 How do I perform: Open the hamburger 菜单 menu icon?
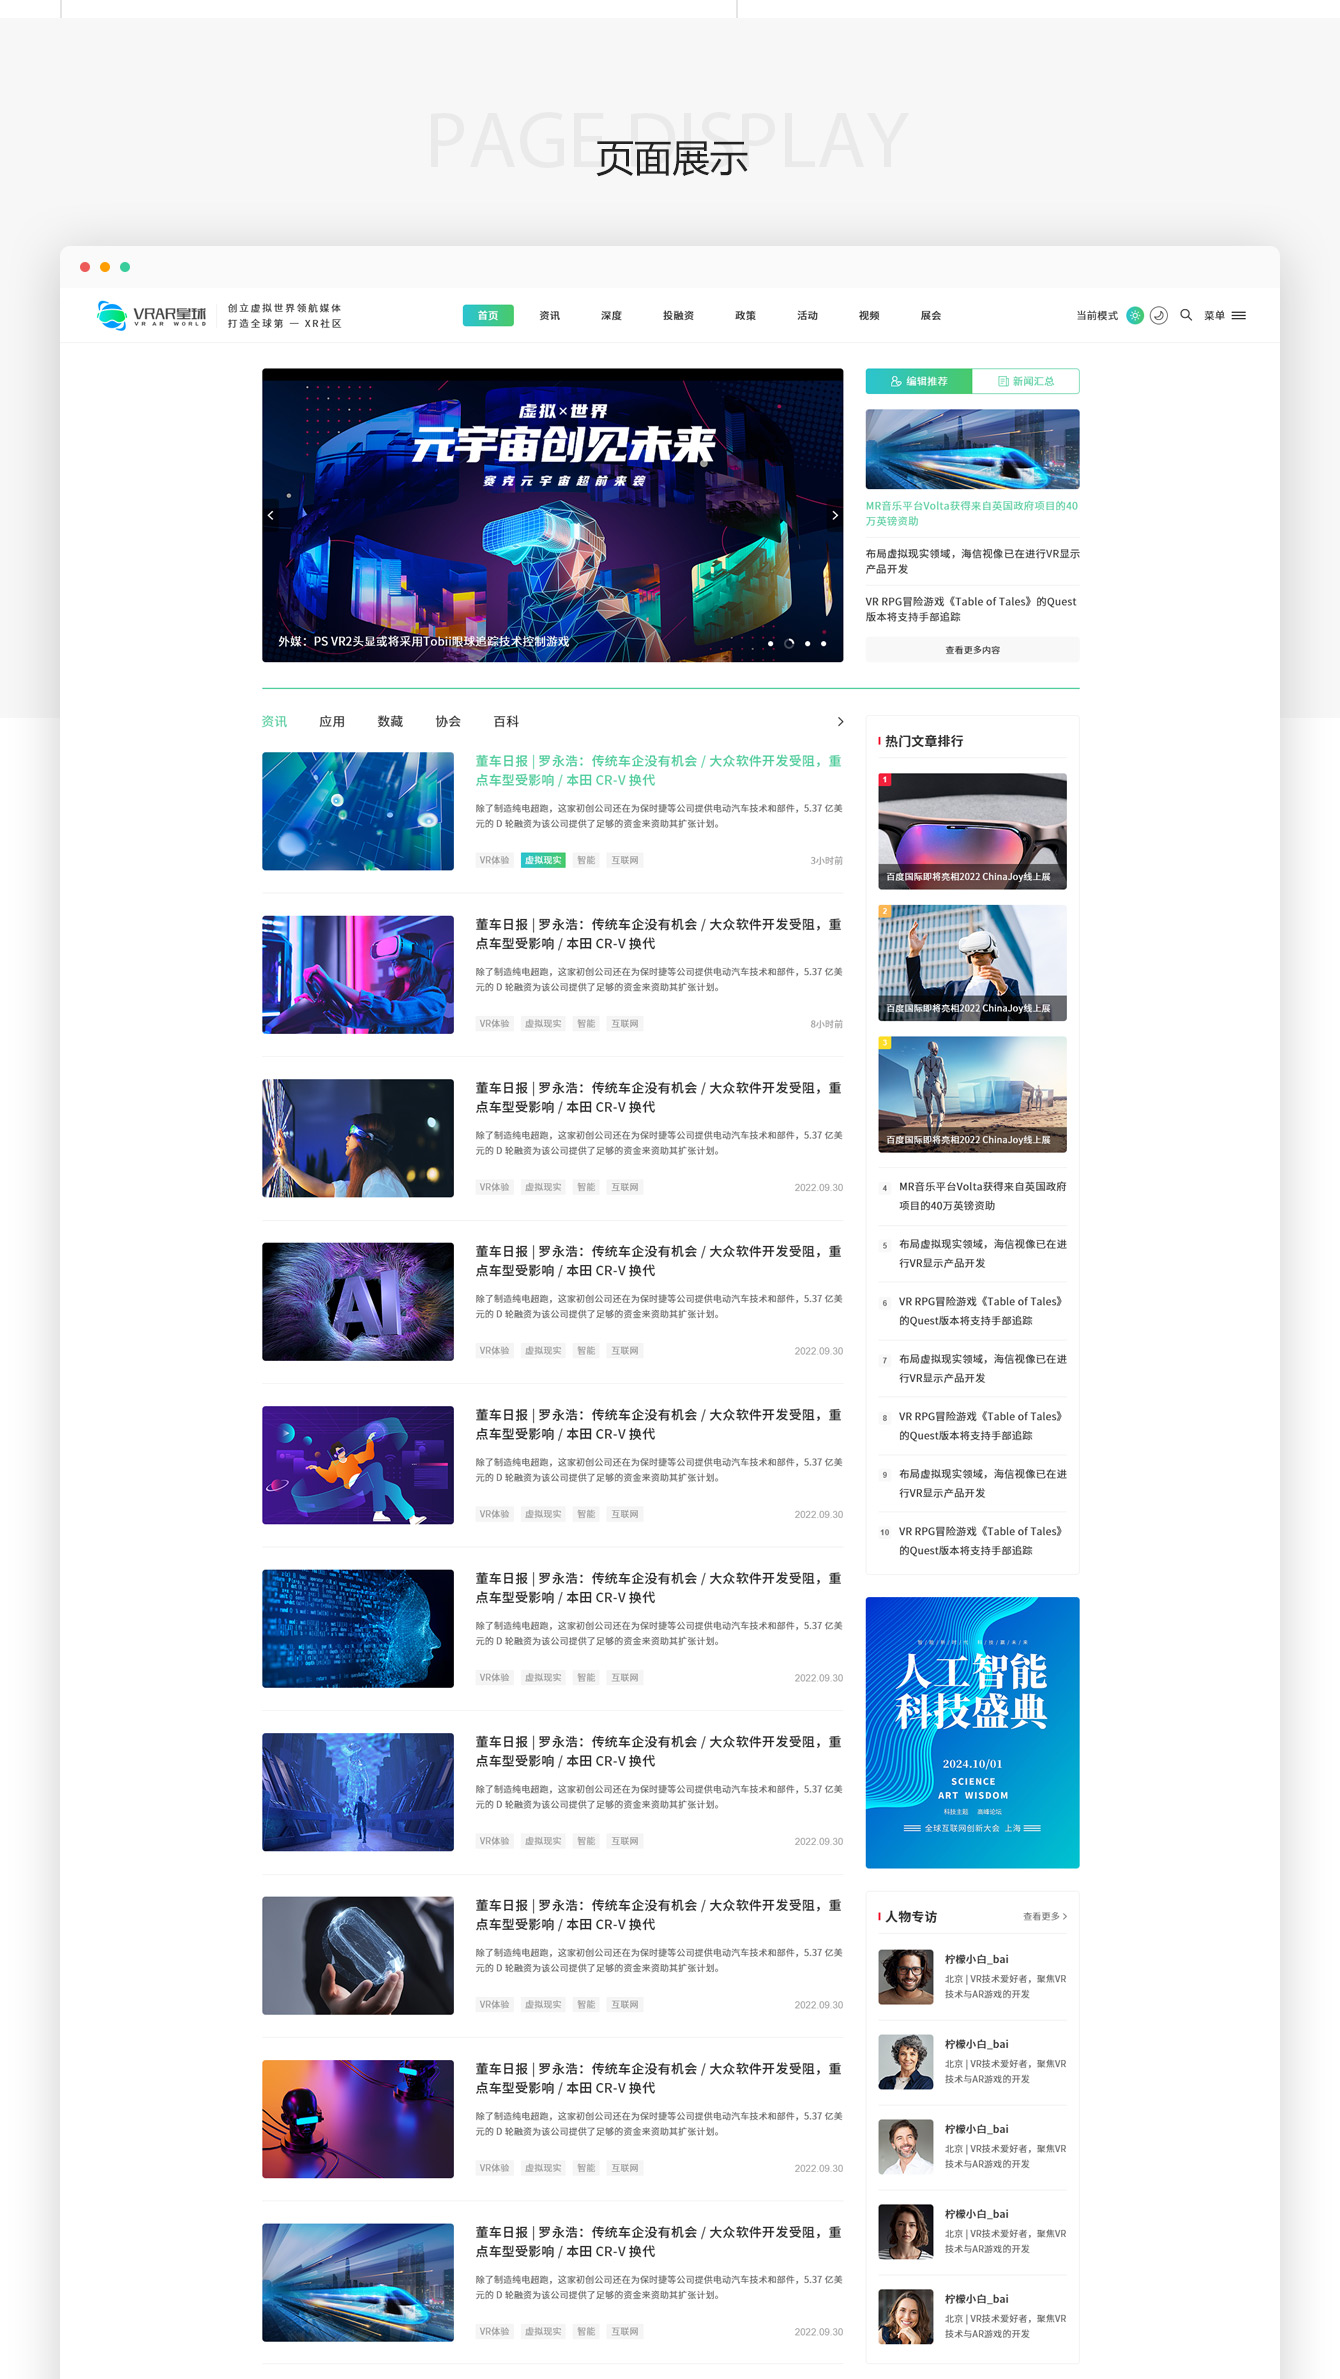click(1239, 316)
